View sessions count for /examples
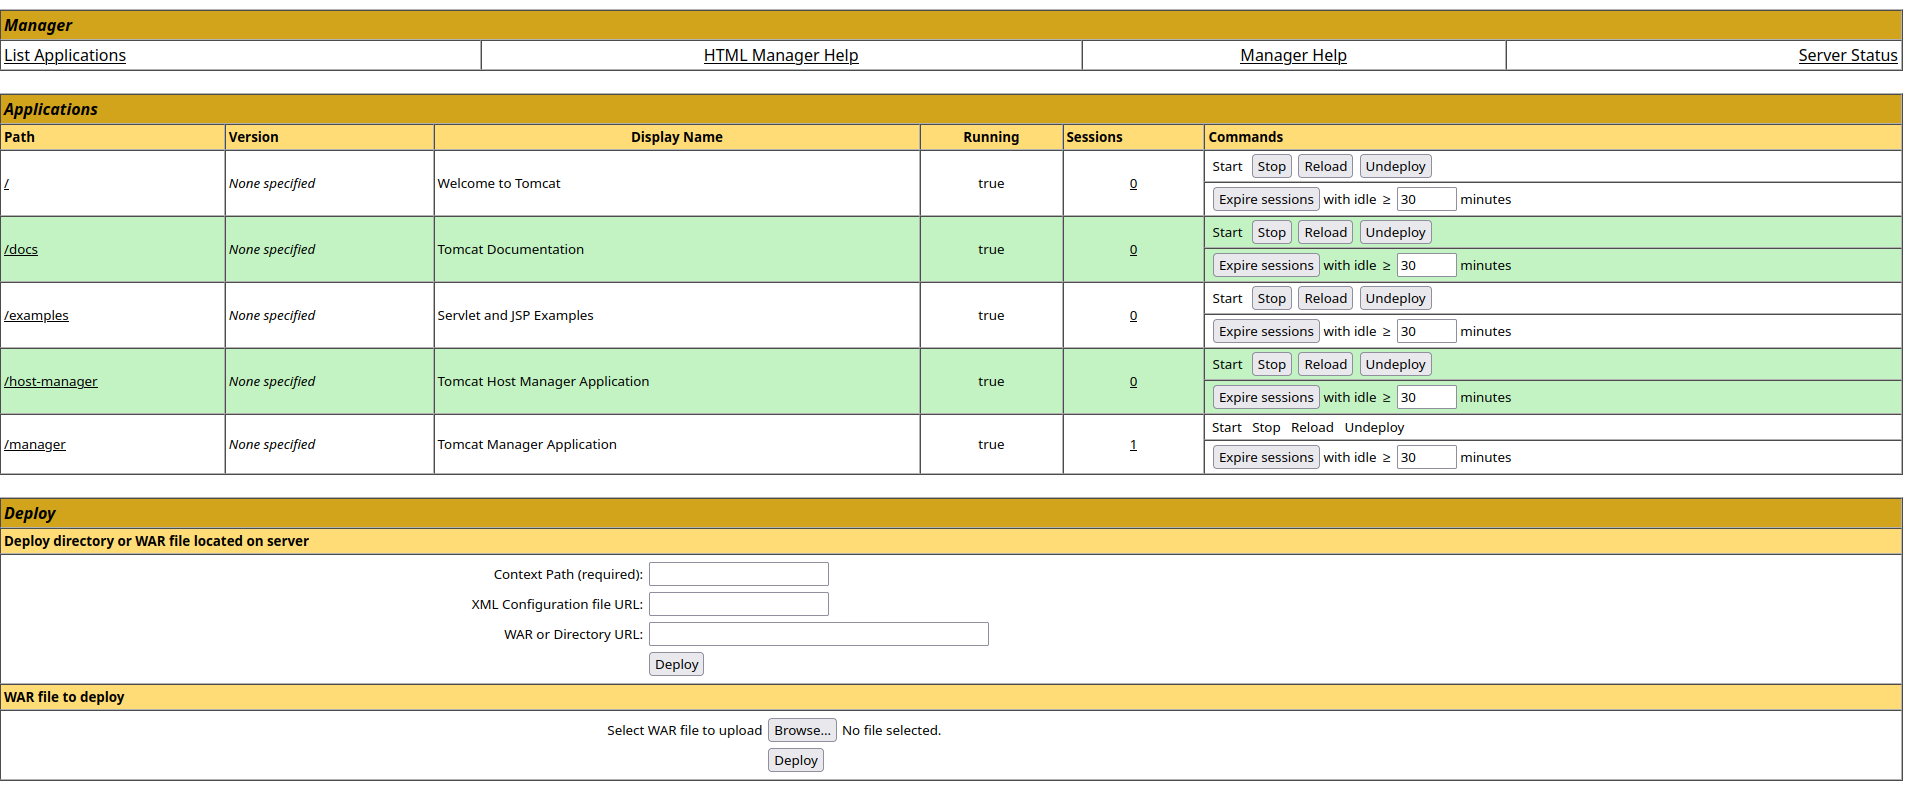The width and height of the screenshot is (1906, 792). [1133, 316]
